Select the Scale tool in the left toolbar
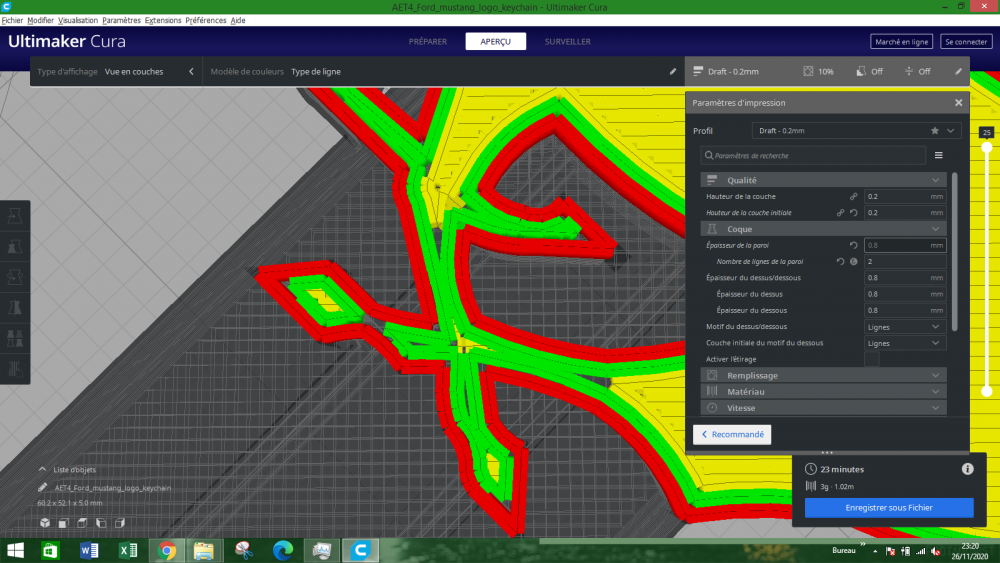 pyautogui.click(x=15, y=247)
